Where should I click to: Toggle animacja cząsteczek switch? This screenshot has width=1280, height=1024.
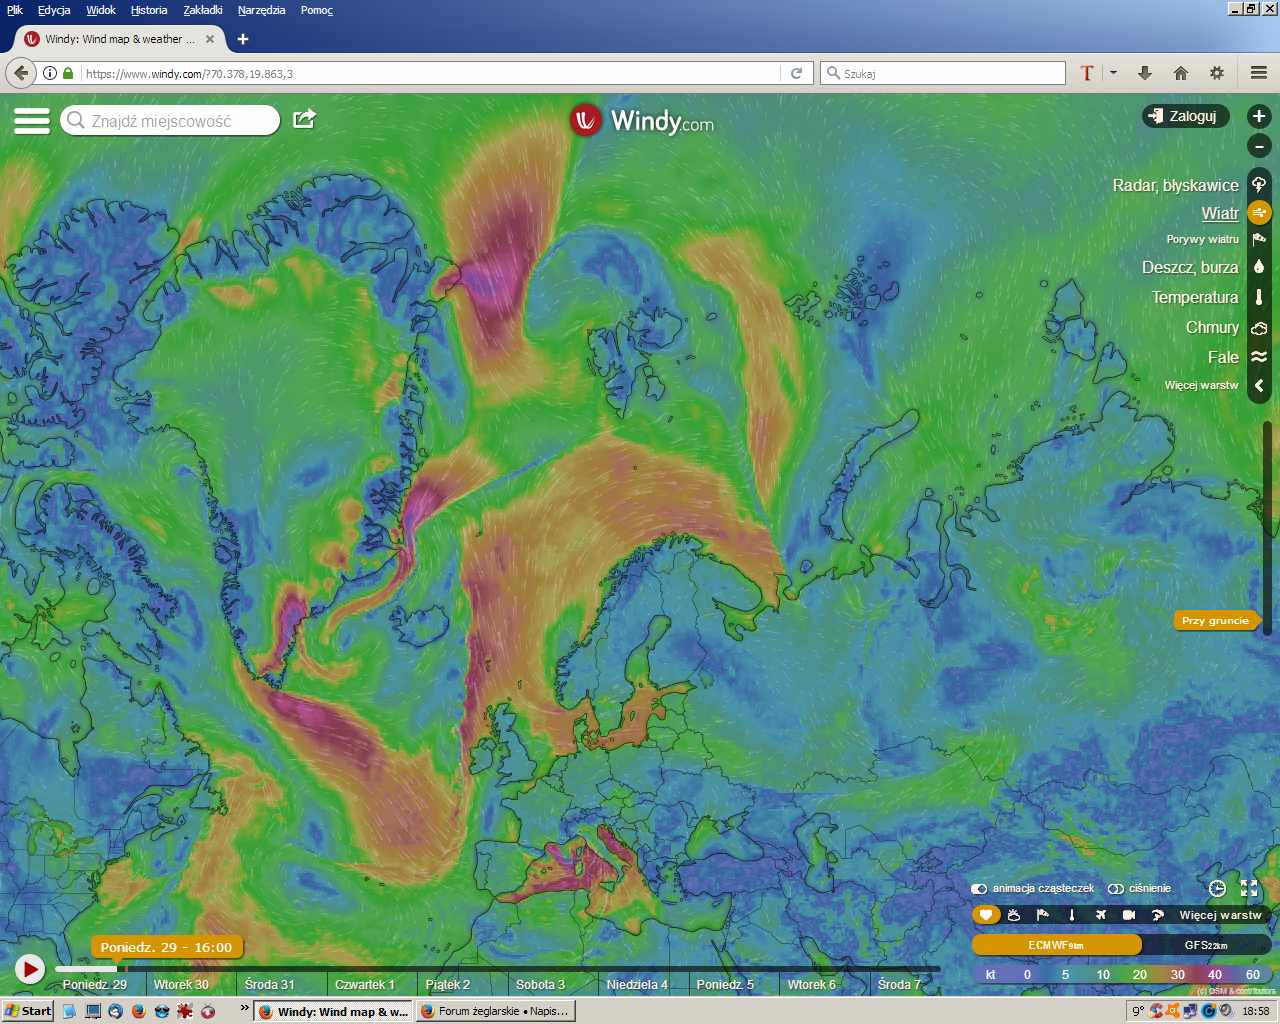pyautogui.click(x=979, y=888)
